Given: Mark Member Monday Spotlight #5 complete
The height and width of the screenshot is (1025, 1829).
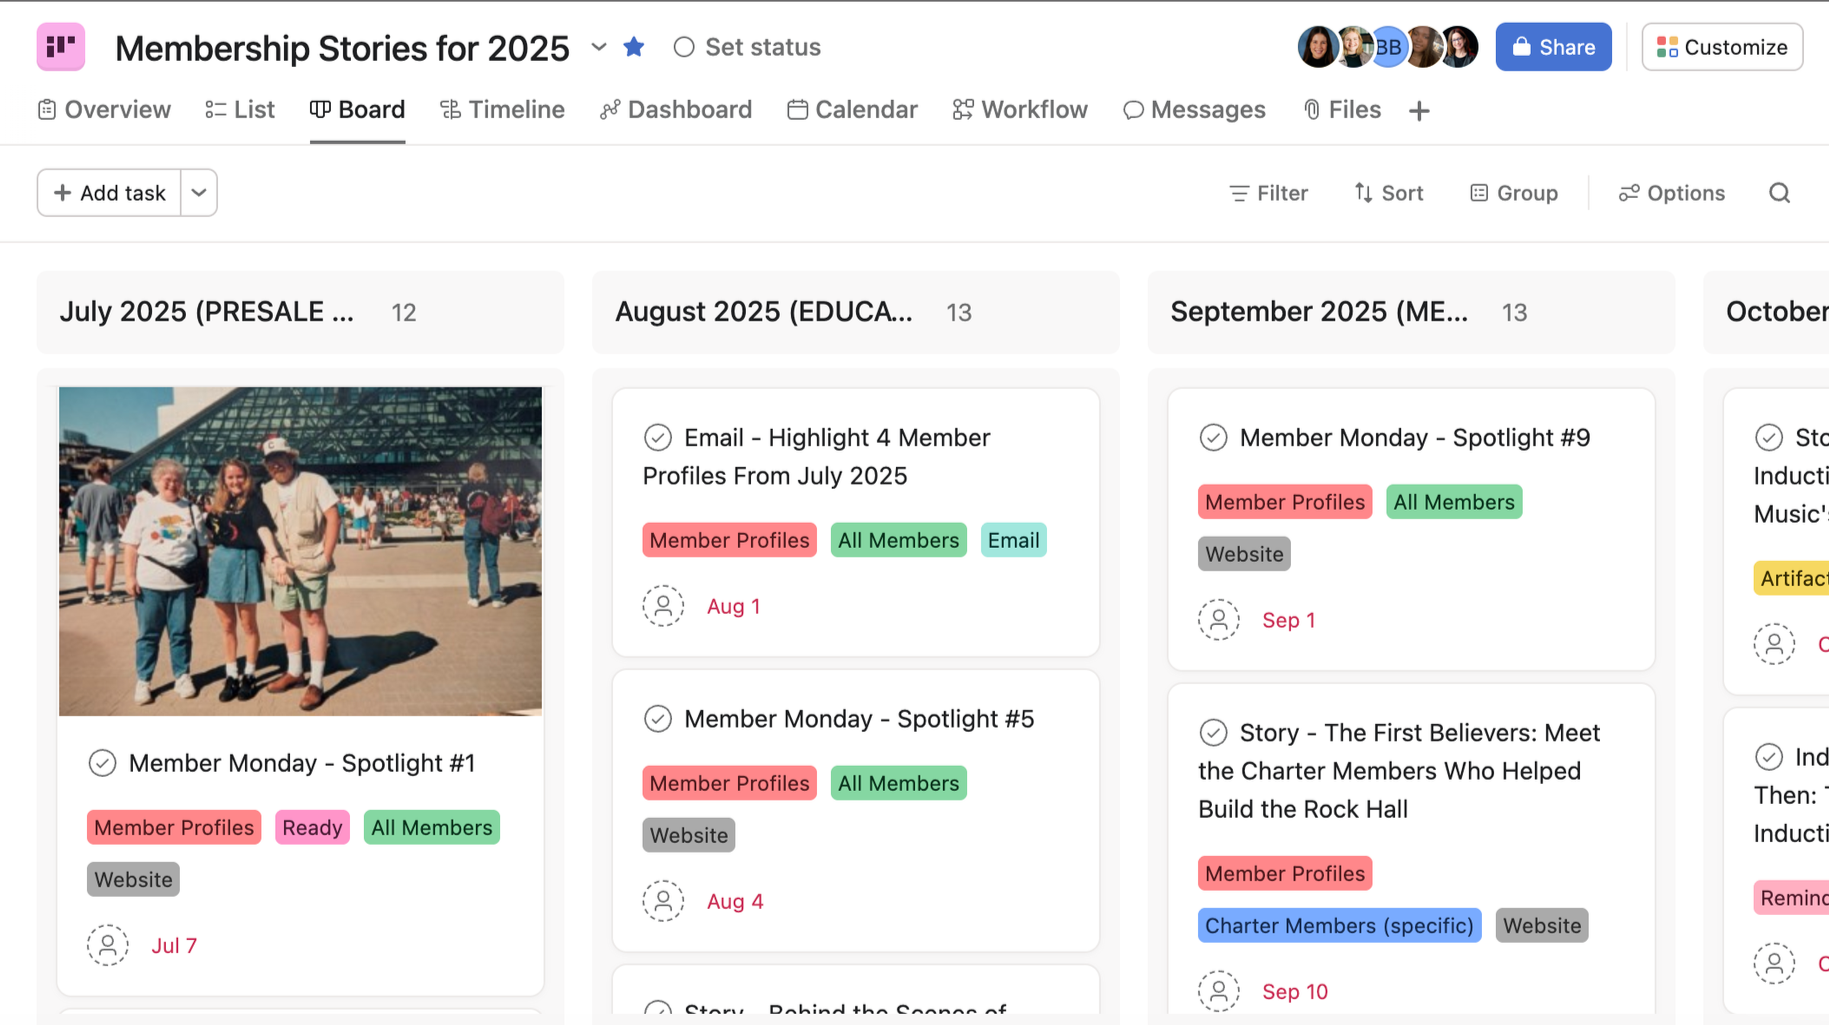Looking at the screenshot, I should (658, 719).
